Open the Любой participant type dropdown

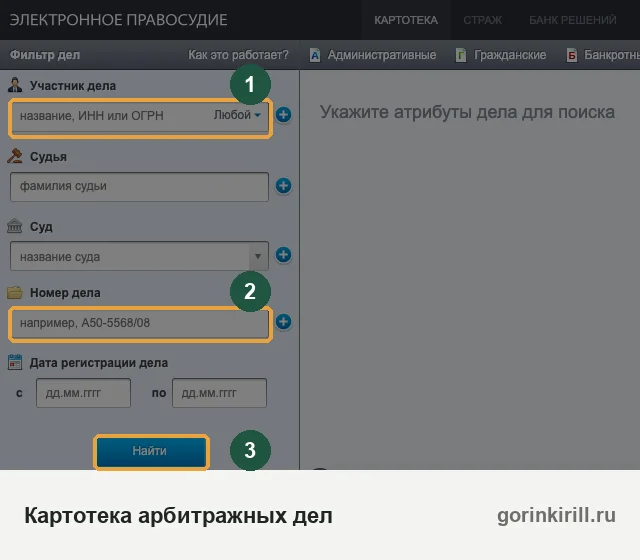tap(237, 115)
